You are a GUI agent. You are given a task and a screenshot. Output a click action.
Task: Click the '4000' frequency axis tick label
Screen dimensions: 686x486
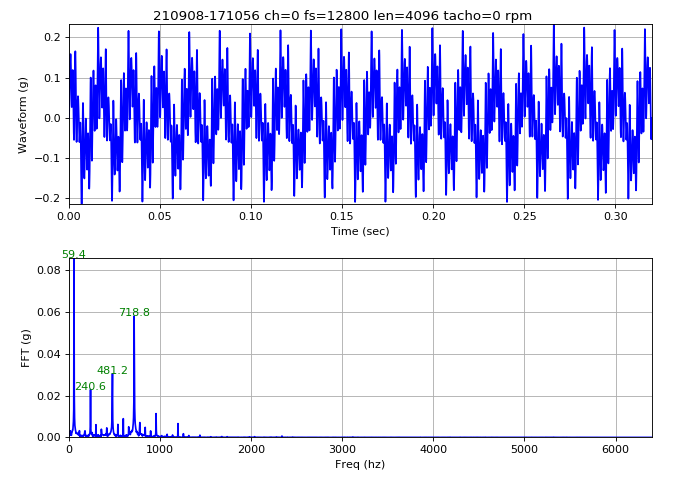coord(434,450)
